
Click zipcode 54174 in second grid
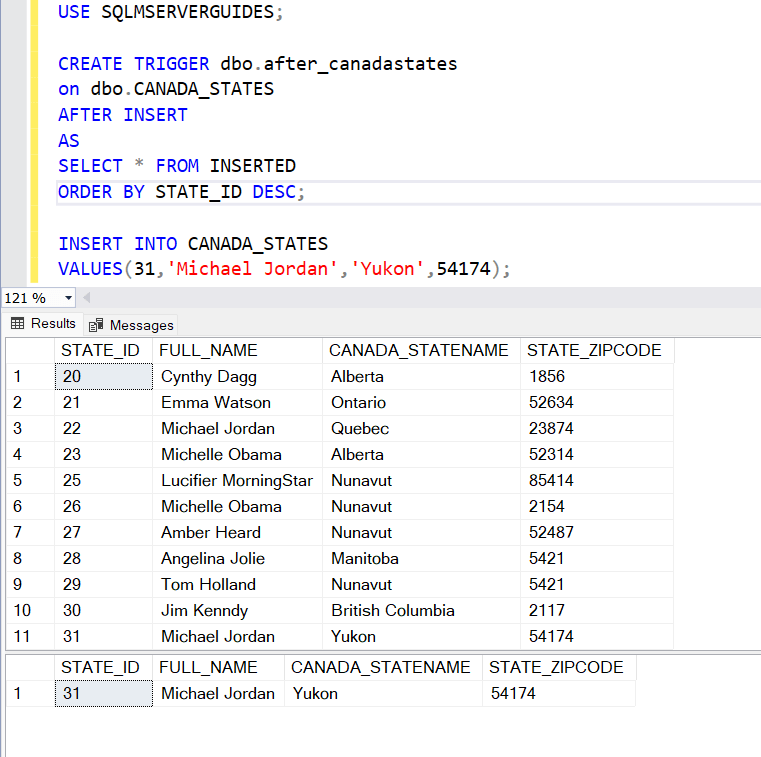coord(559,693)
